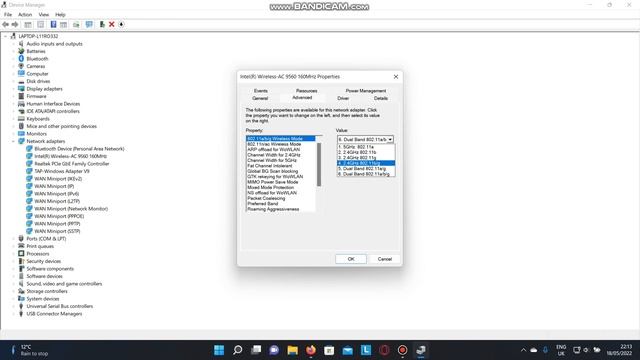640x360 pixels.
Task: Select Realtek PCIe GbE Family Controller
Action: coord(71,164)
